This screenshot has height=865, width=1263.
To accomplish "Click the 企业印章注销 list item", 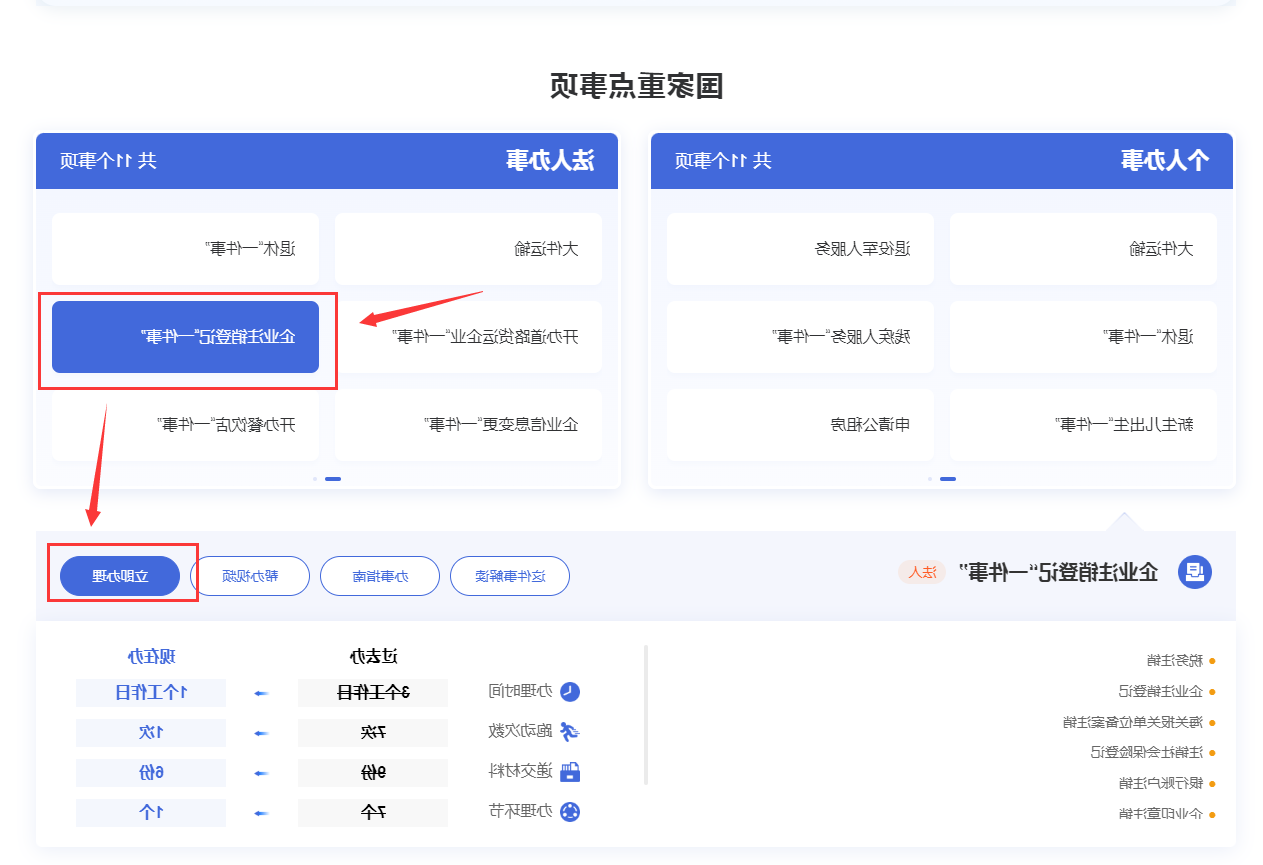I will click(x=1160, y=814).
